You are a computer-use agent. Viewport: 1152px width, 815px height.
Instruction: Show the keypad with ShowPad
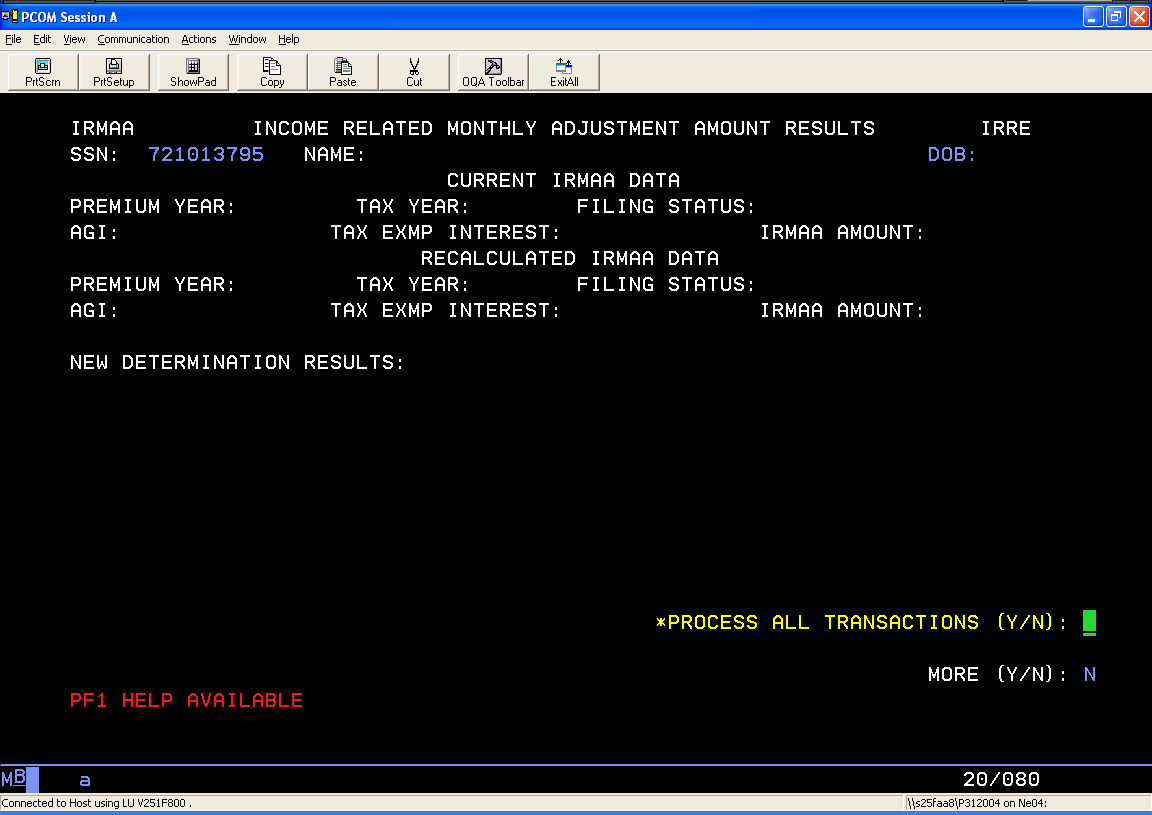(x=193, y=72)
